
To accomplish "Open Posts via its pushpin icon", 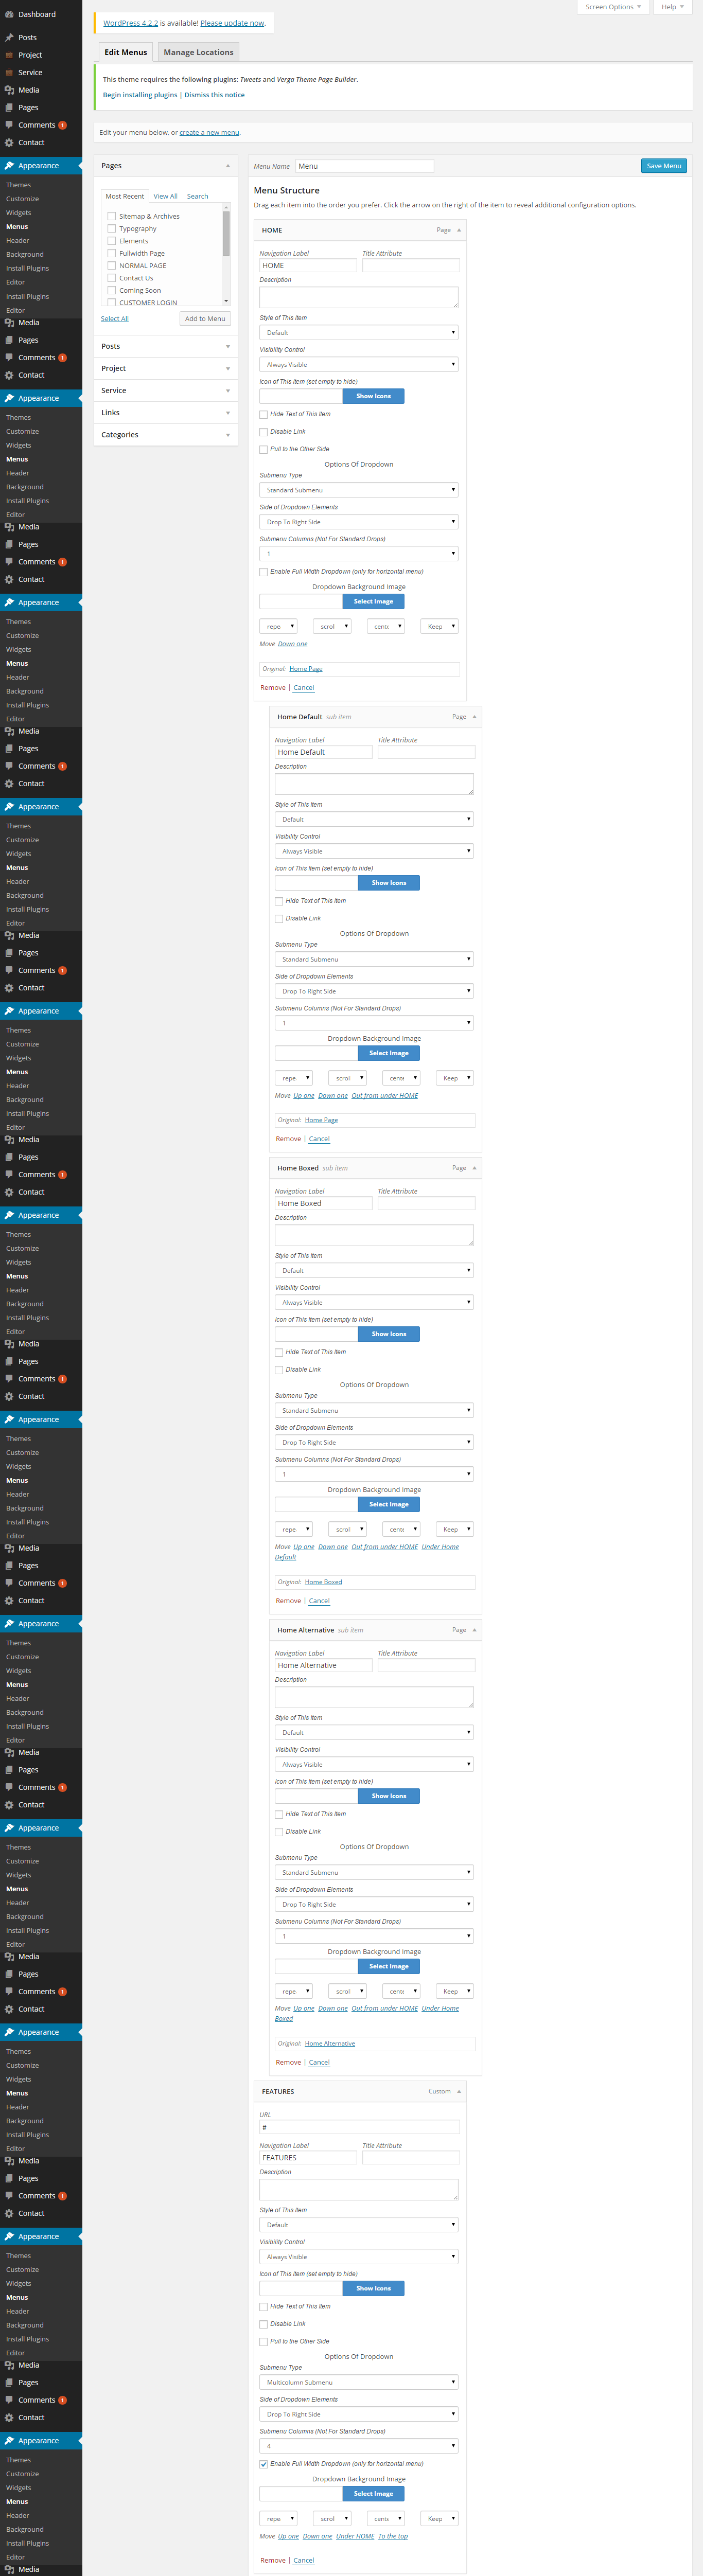I will (x=9, y=38).
